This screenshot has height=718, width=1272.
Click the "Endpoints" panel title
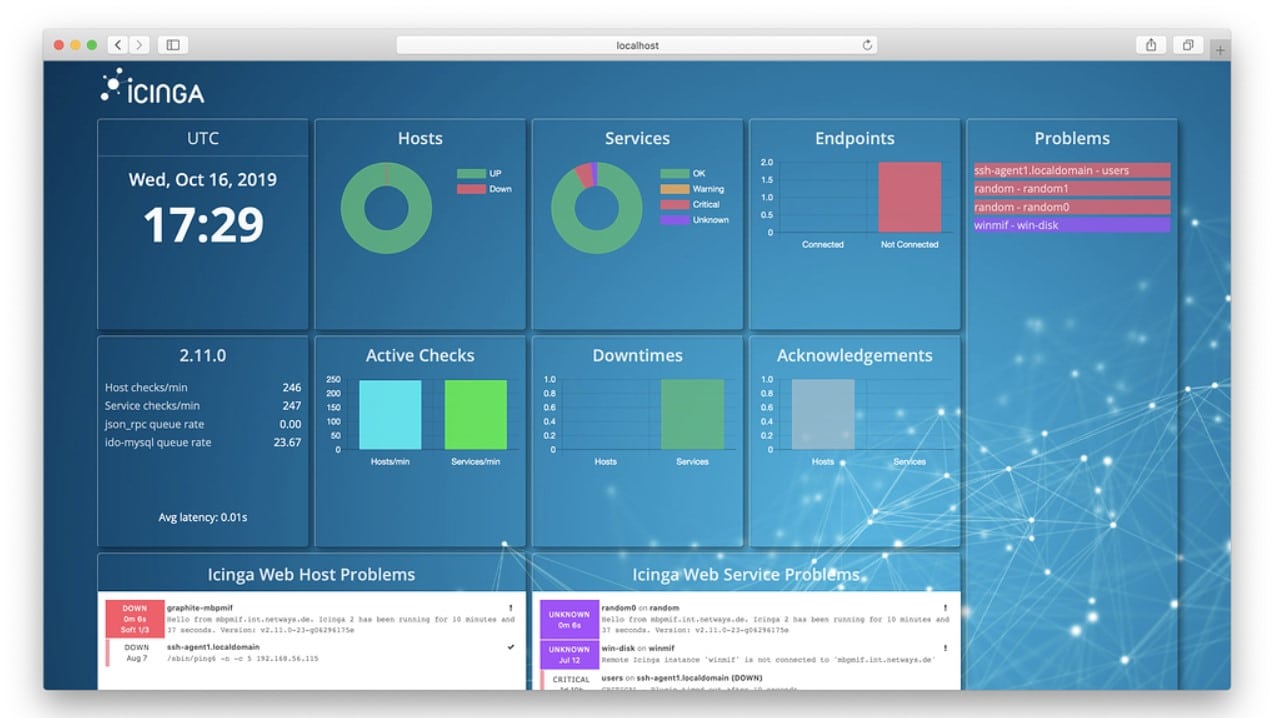855,139
